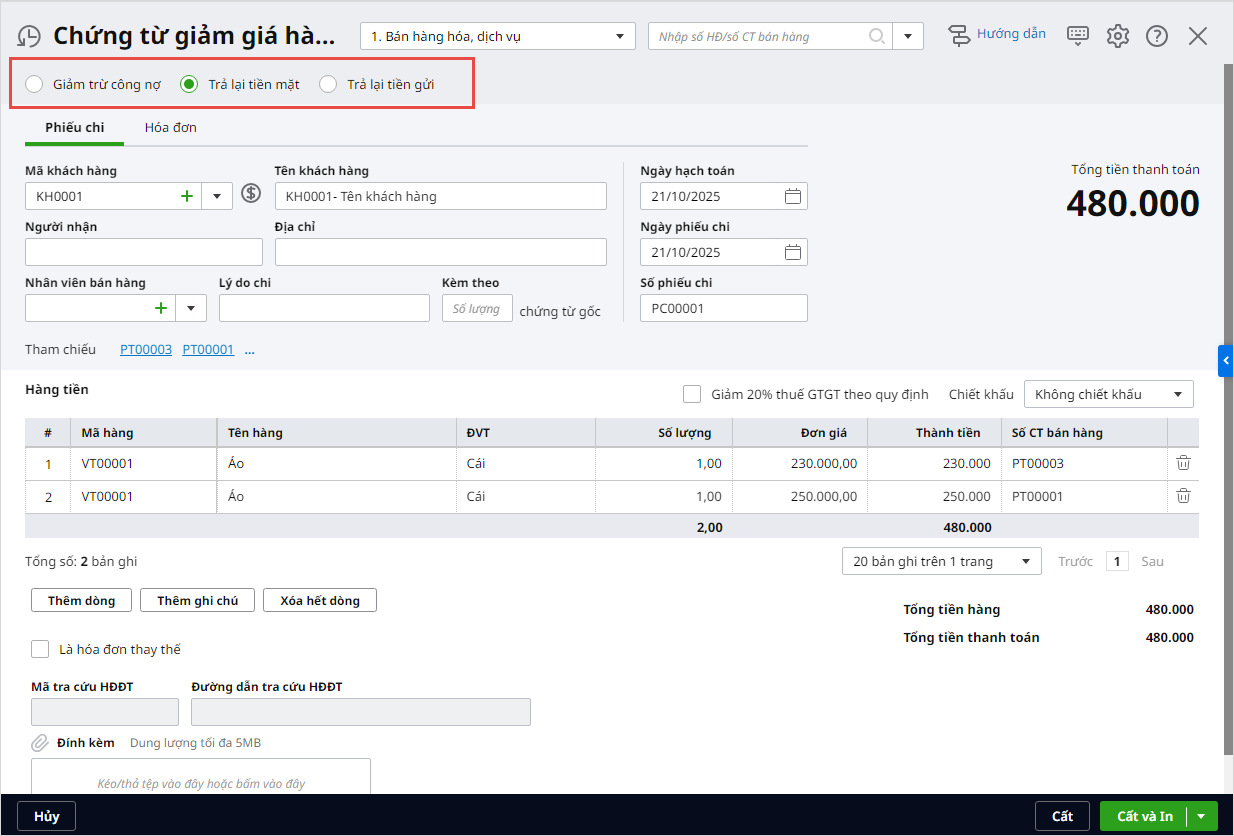Enable Giảm 20% thuế GTGT checkbox
The width and height of the screenshot is (1234, 836).
(692, 394)
